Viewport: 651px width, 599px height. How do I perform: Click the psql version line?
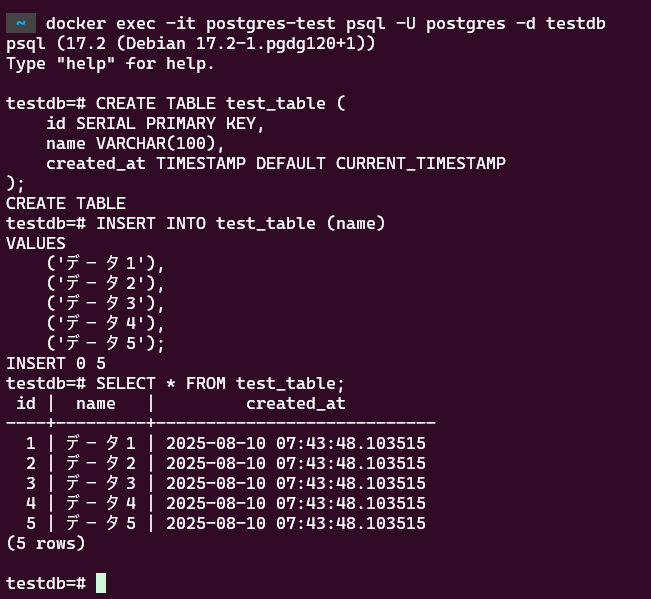click(191, 44)
